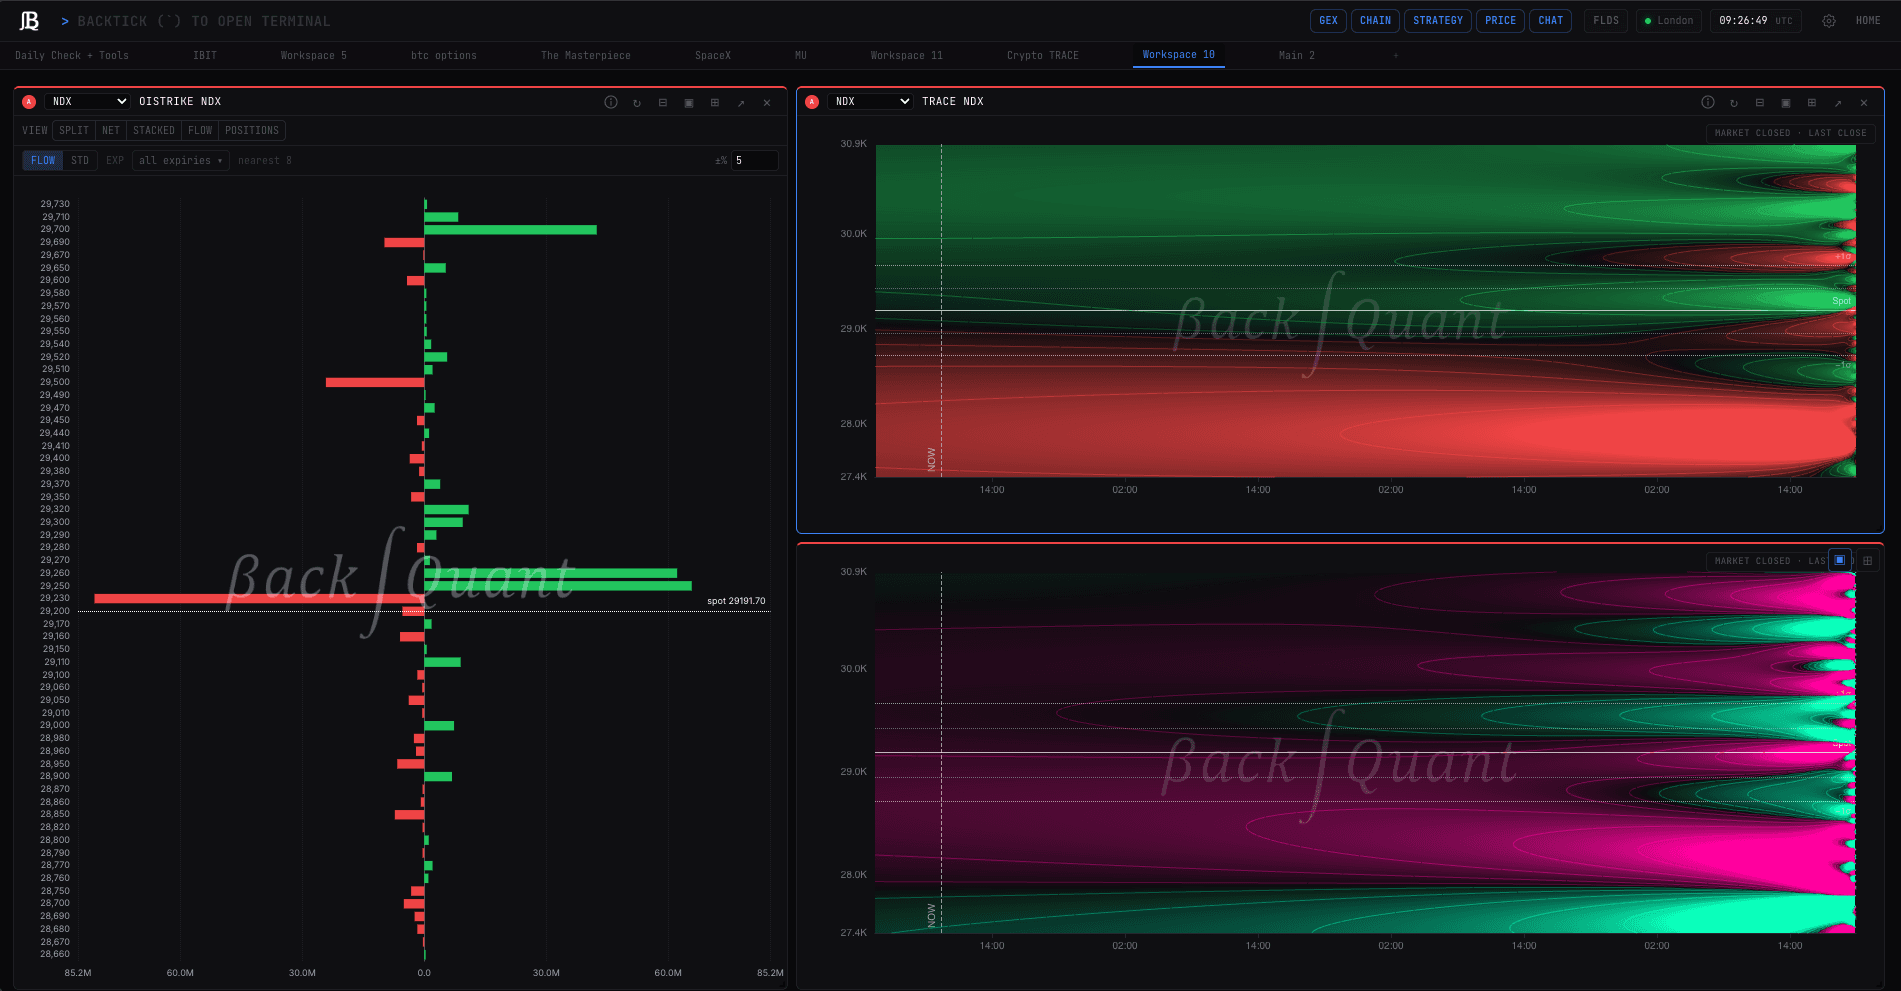Open the CHAT panel button
The image size is (1901, 991).
pos(1551,21)
